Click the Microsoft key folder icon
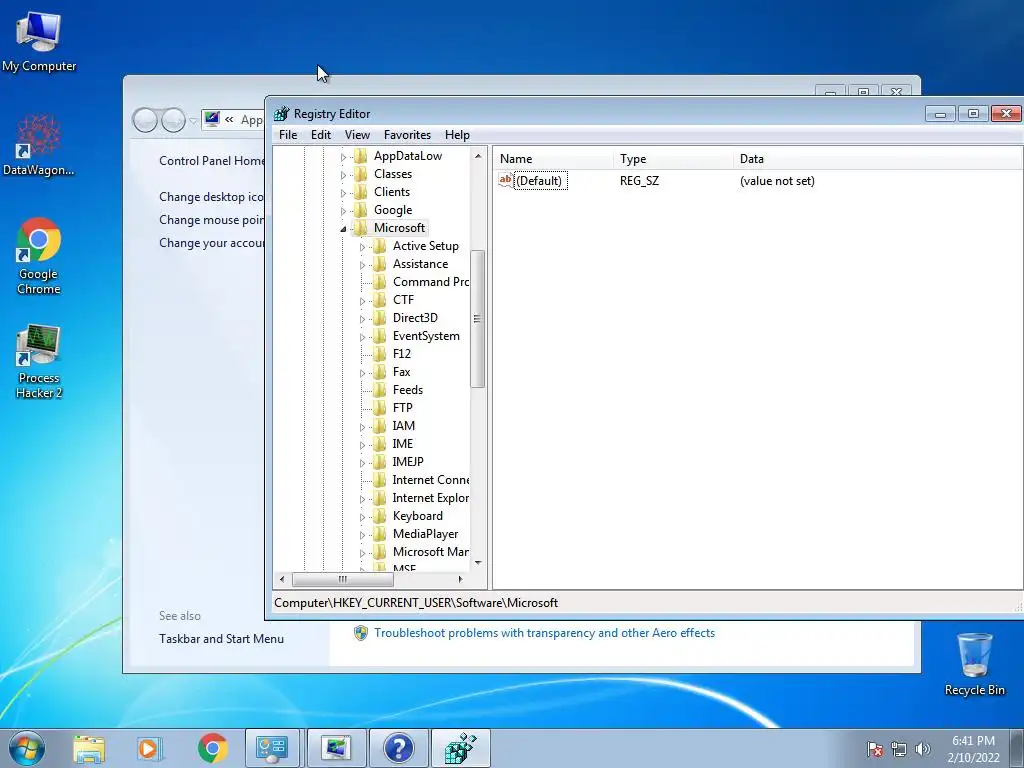The width and height of the screenshot is (1024, 768). pyautogui.click(x=360, y=228)
